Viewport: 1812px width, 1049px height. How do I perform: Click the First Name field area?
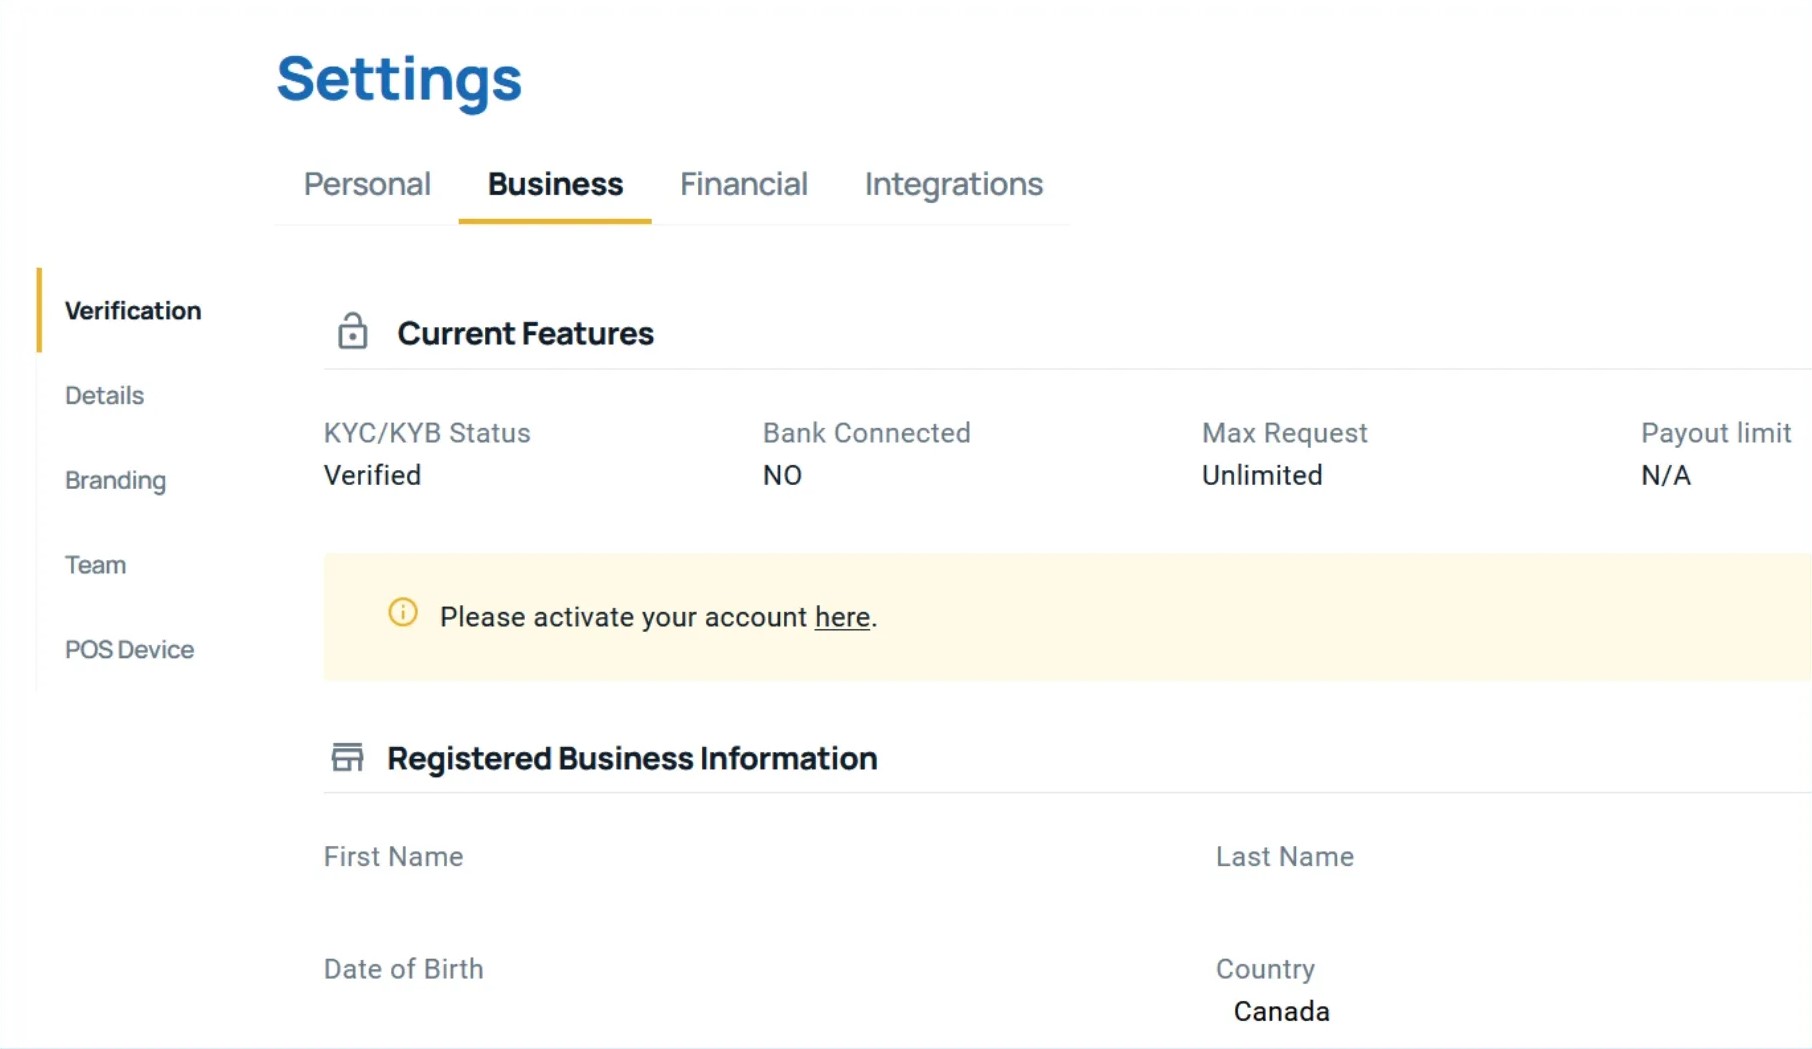393,856
